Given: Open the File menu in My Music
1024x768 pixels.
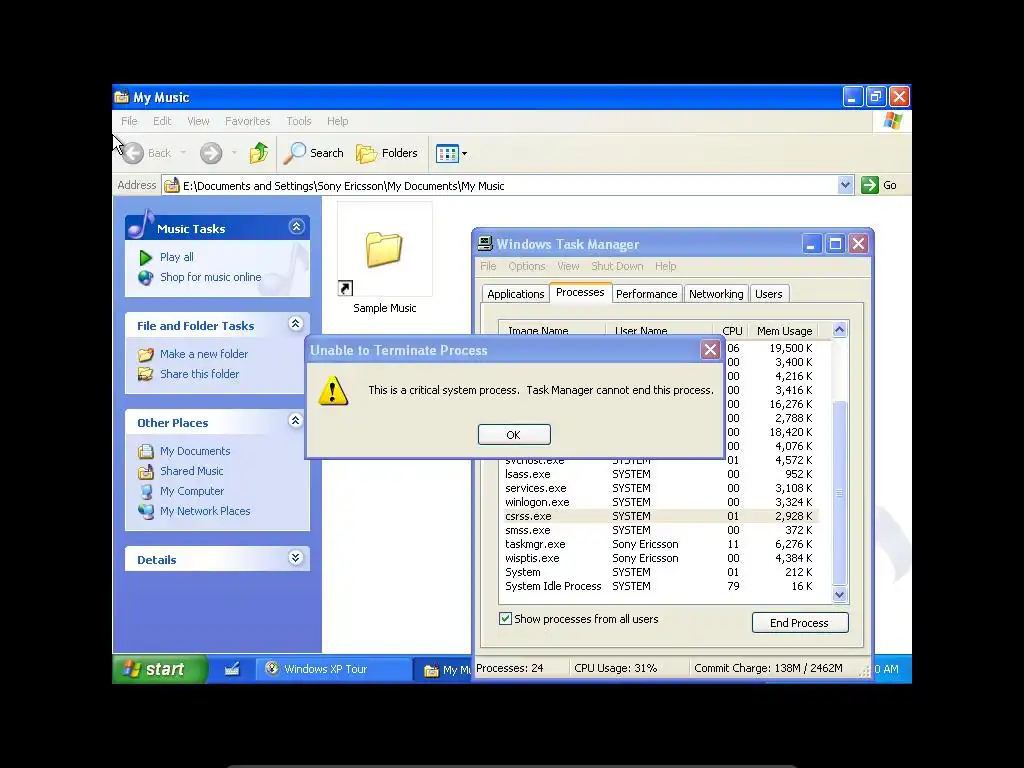Looking at the screenshot, I should point(129,121).
